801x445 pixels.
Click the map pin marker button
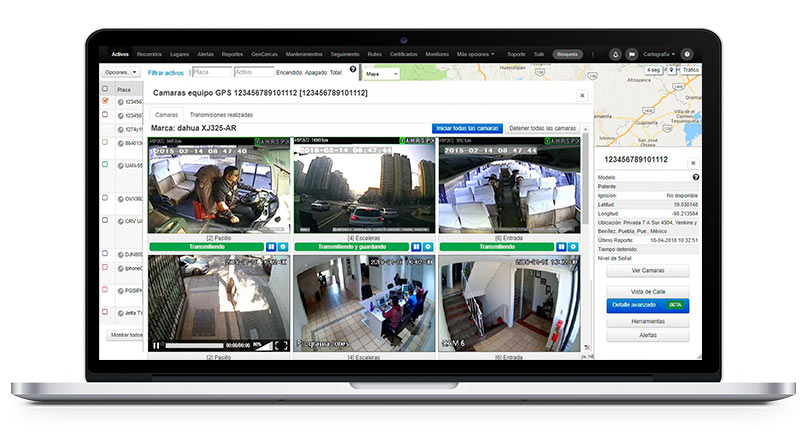(671, 70)
